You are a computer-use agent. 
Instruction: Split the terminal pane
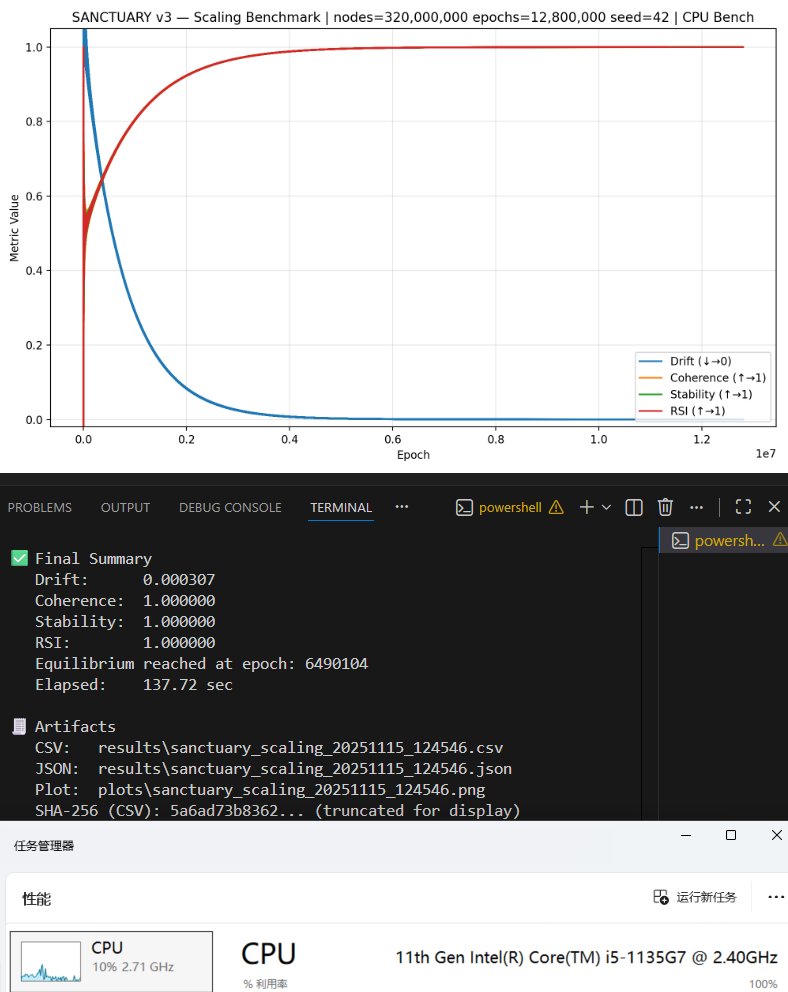(634, 507)
